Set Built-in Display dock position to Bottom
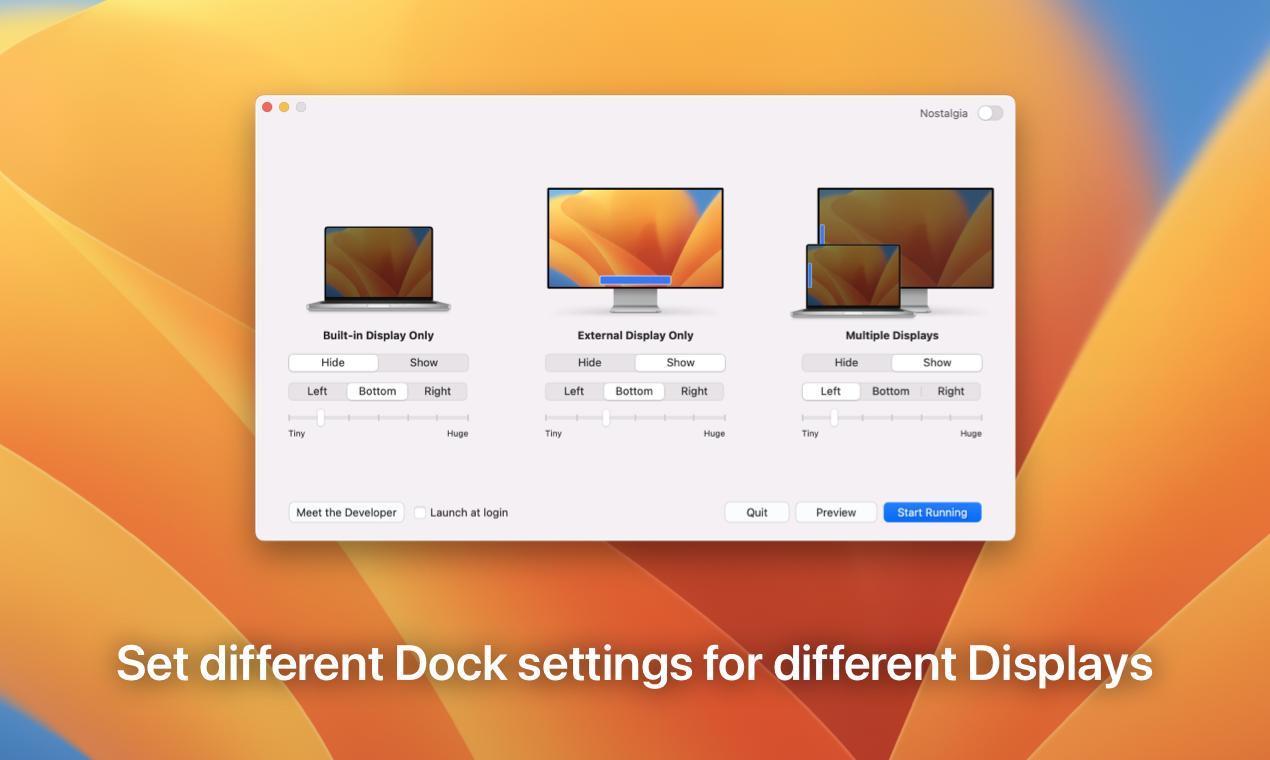Screen dimensions: 1270x760 (378, 391)
